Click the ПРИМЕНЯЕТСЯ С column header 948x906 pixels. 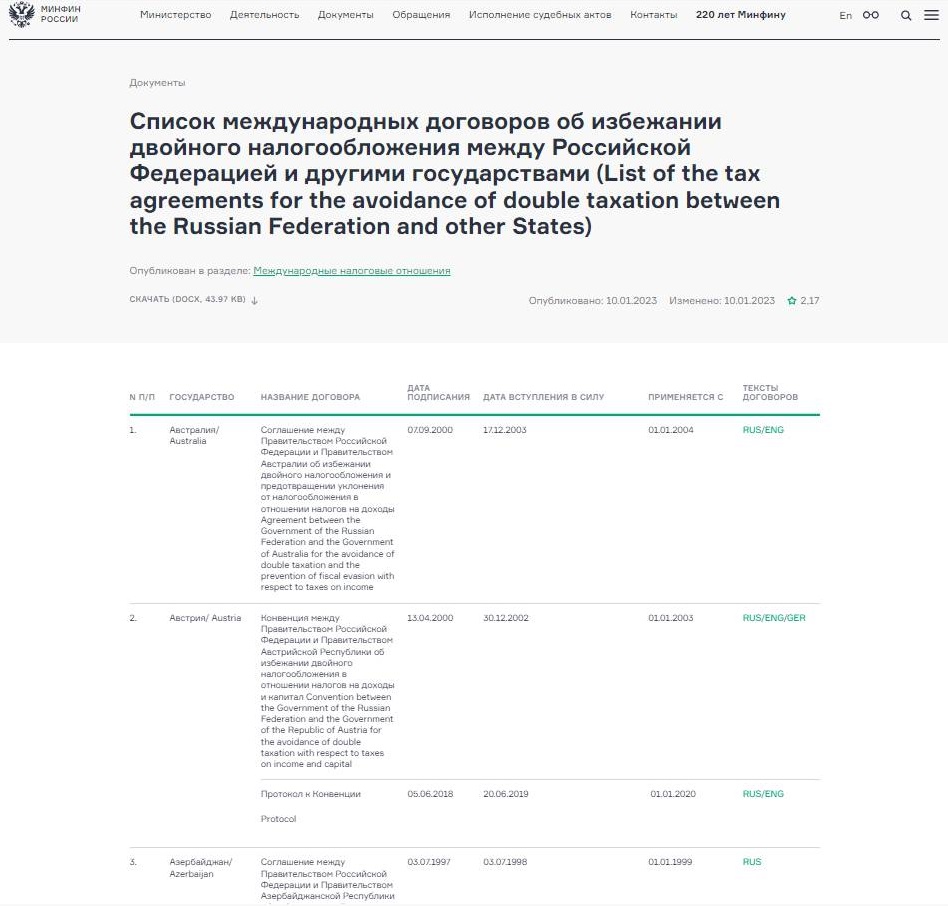pos(686,397)
